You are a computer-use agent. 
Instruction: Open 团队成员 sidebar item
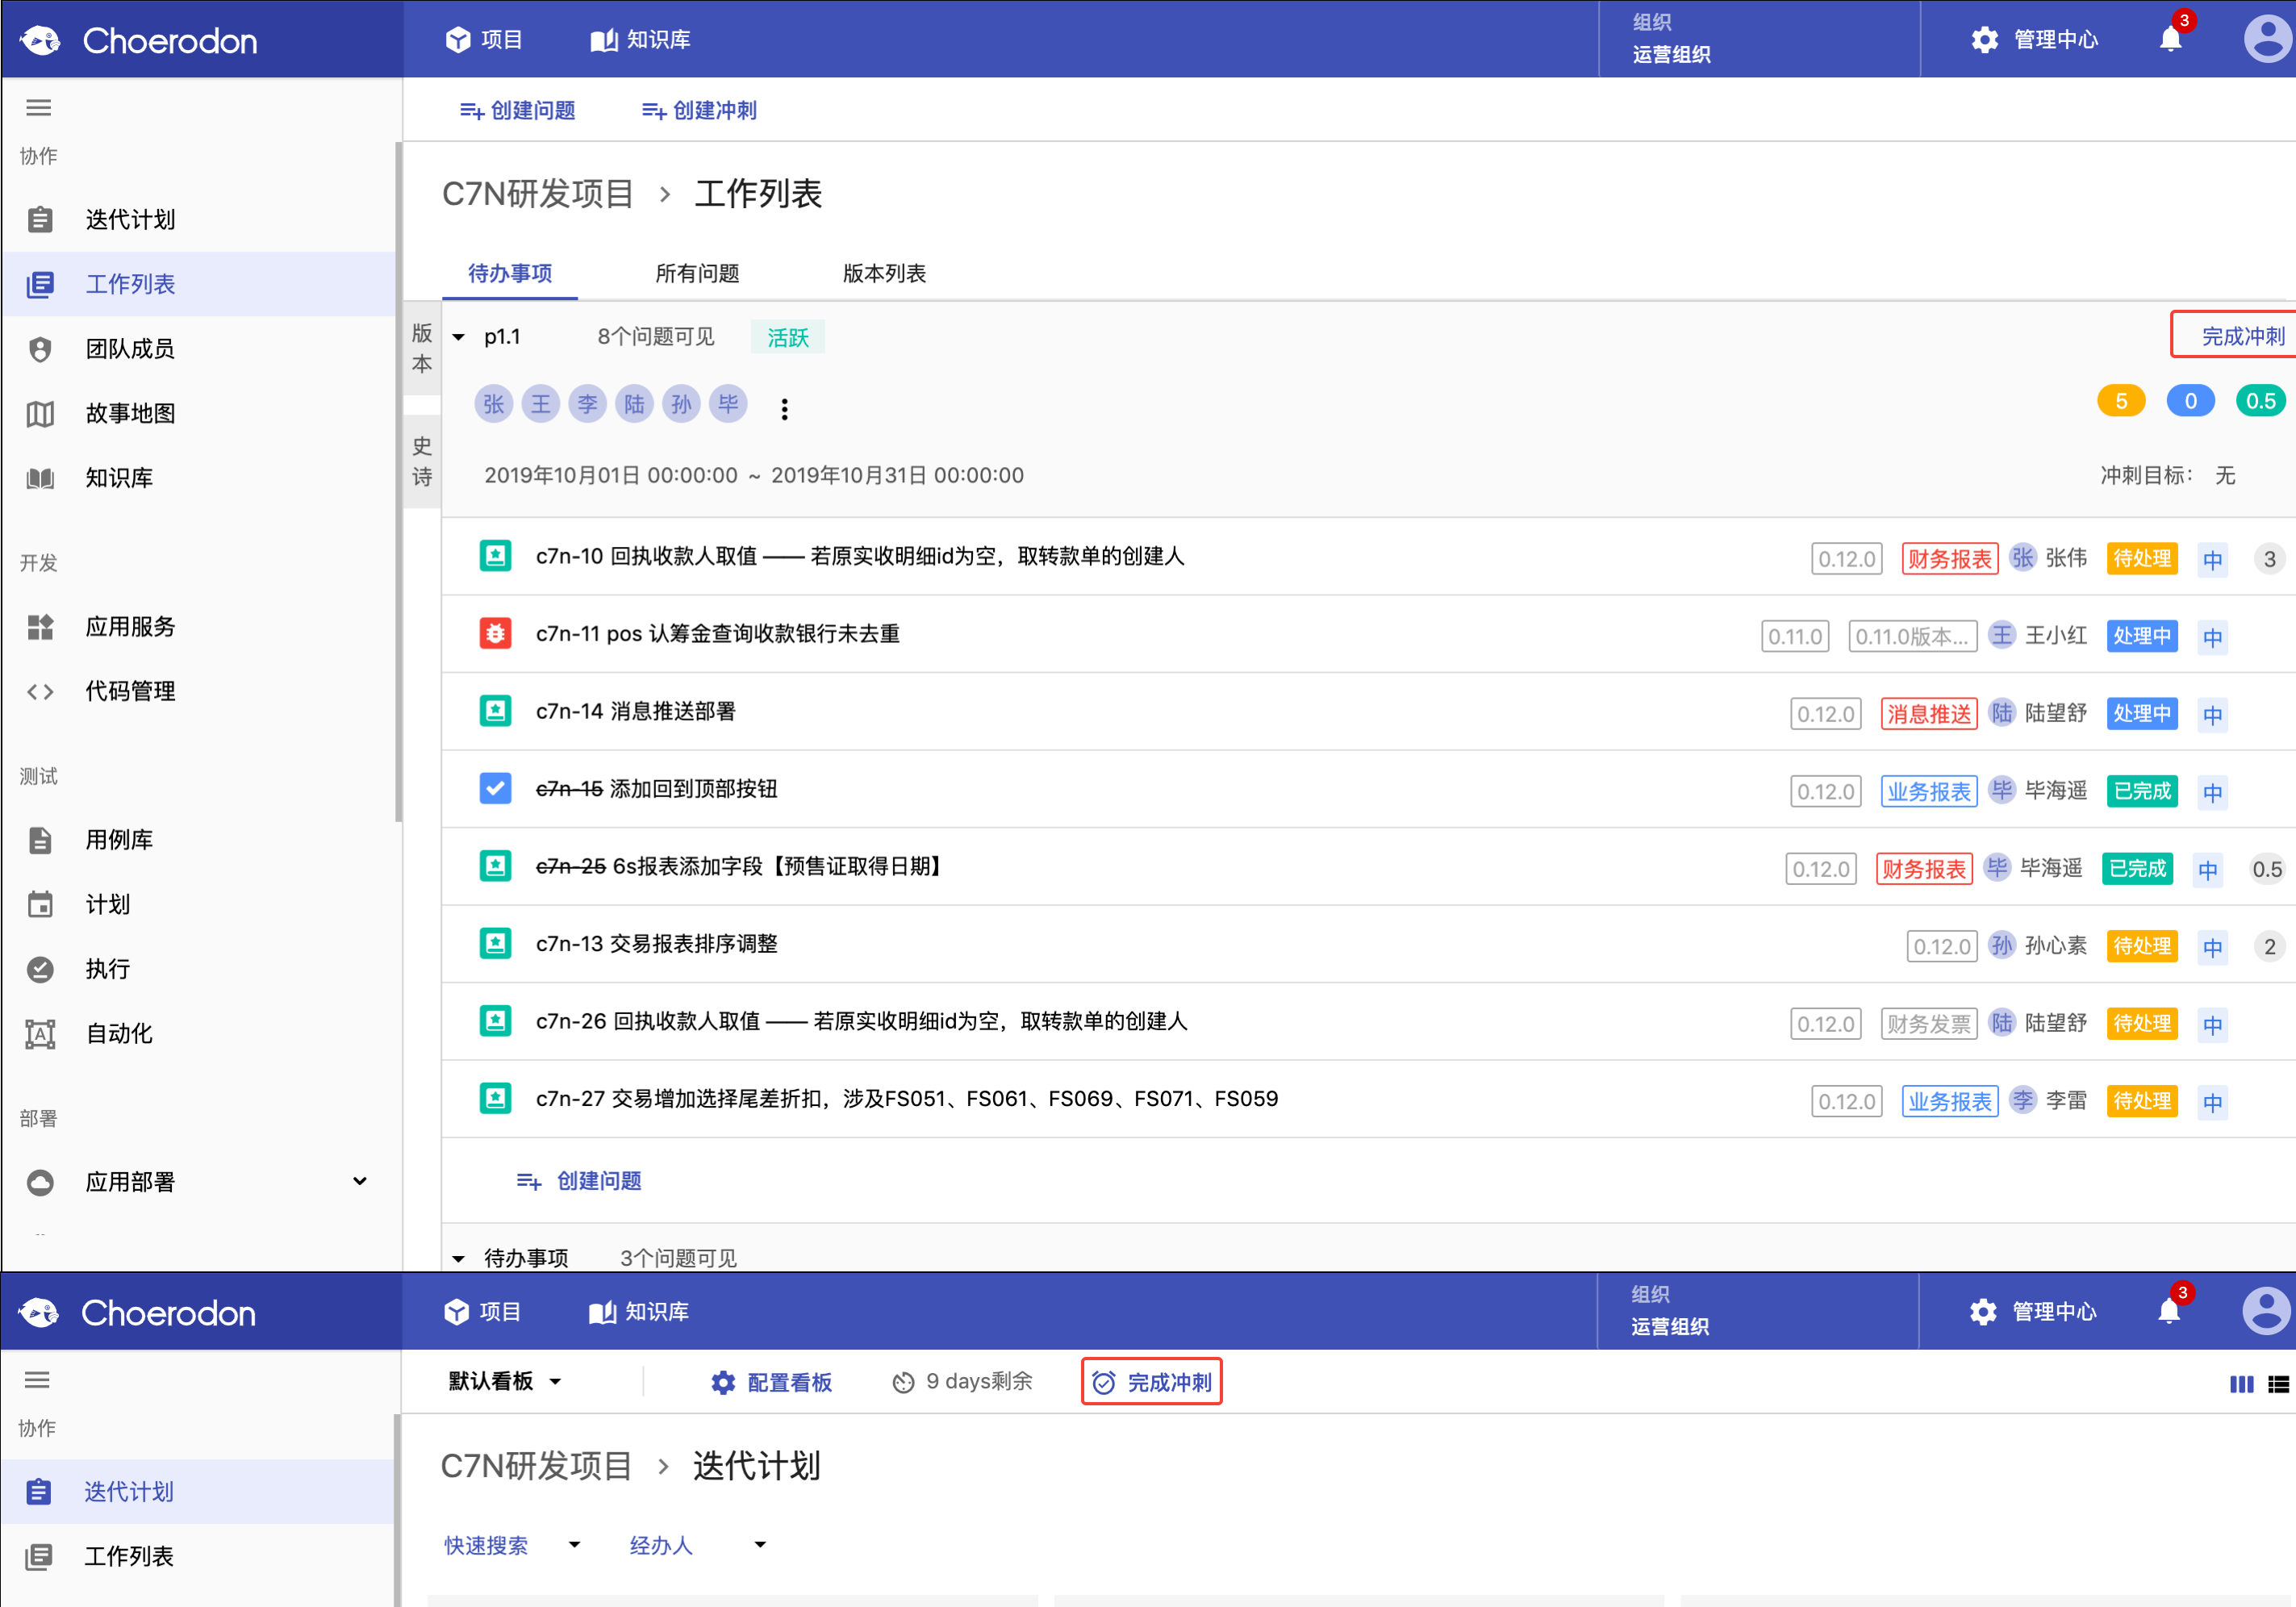(x=200, y=349)
